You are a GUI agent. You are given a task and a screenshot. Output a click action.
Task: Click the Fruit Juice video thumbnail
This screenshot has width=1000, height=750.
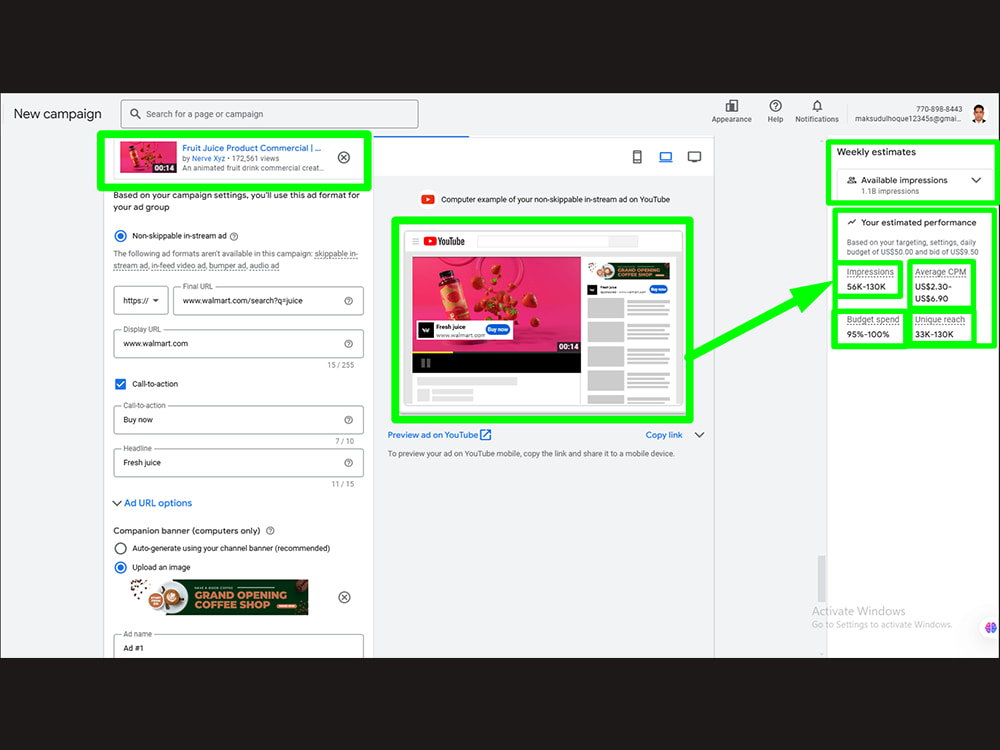pos(148,158)
